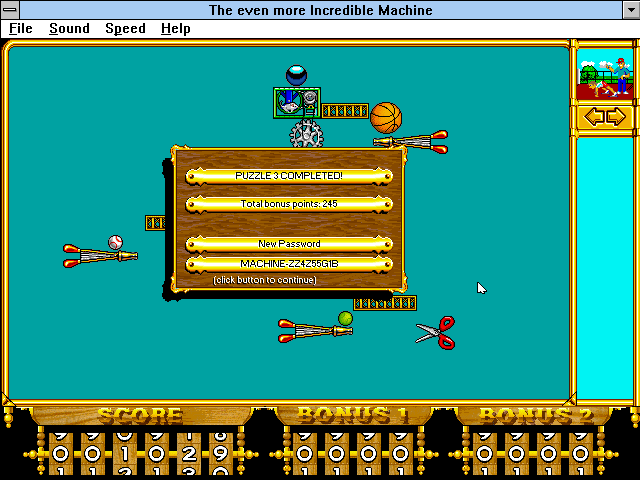Viewport: 640px width, 480px height.
Task: Open the Speed menu
Action: [x=125, y=29]
